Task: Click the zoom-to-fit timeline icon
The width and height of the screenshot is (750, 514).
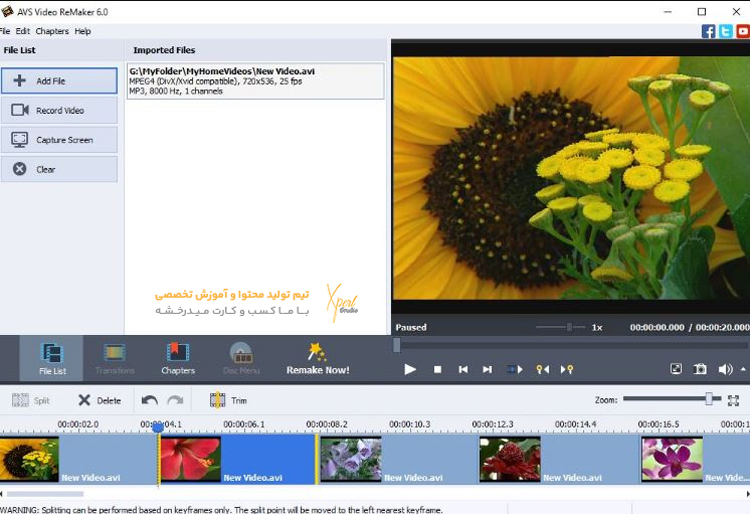Action: (x=733, y=400)
